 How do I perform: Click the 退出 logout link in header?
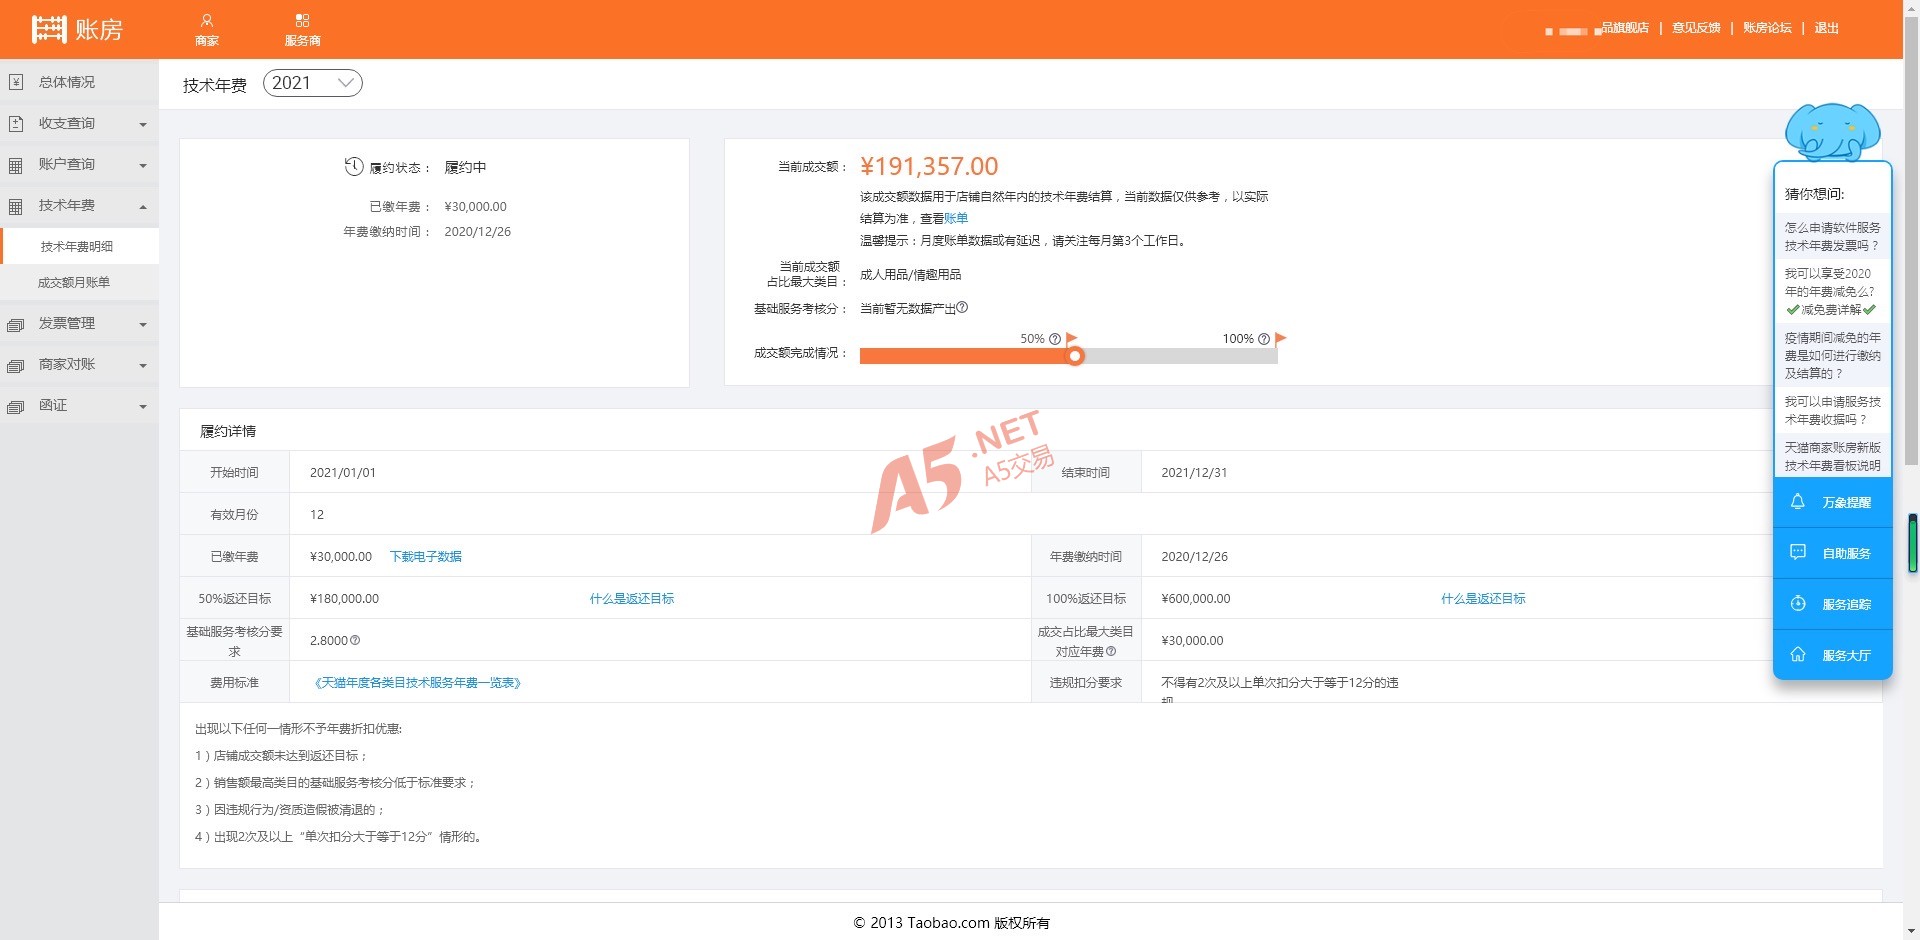click(1826, 28)
